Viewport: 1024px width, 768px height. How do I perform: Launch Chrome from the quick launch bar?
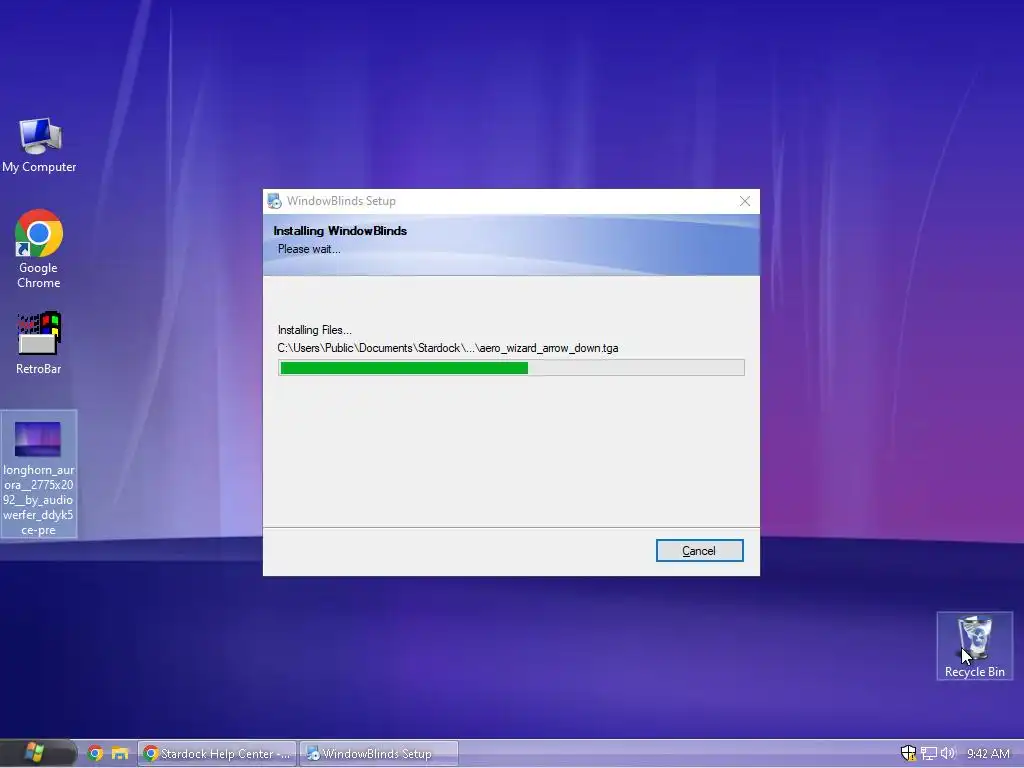(95, 754)
